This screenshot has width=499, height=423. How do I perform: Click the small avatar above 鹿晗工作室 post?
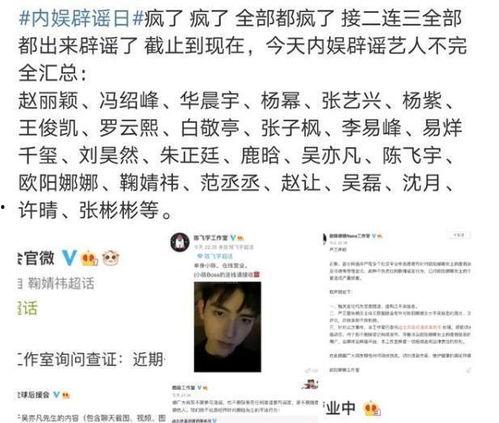coord(310,384)
